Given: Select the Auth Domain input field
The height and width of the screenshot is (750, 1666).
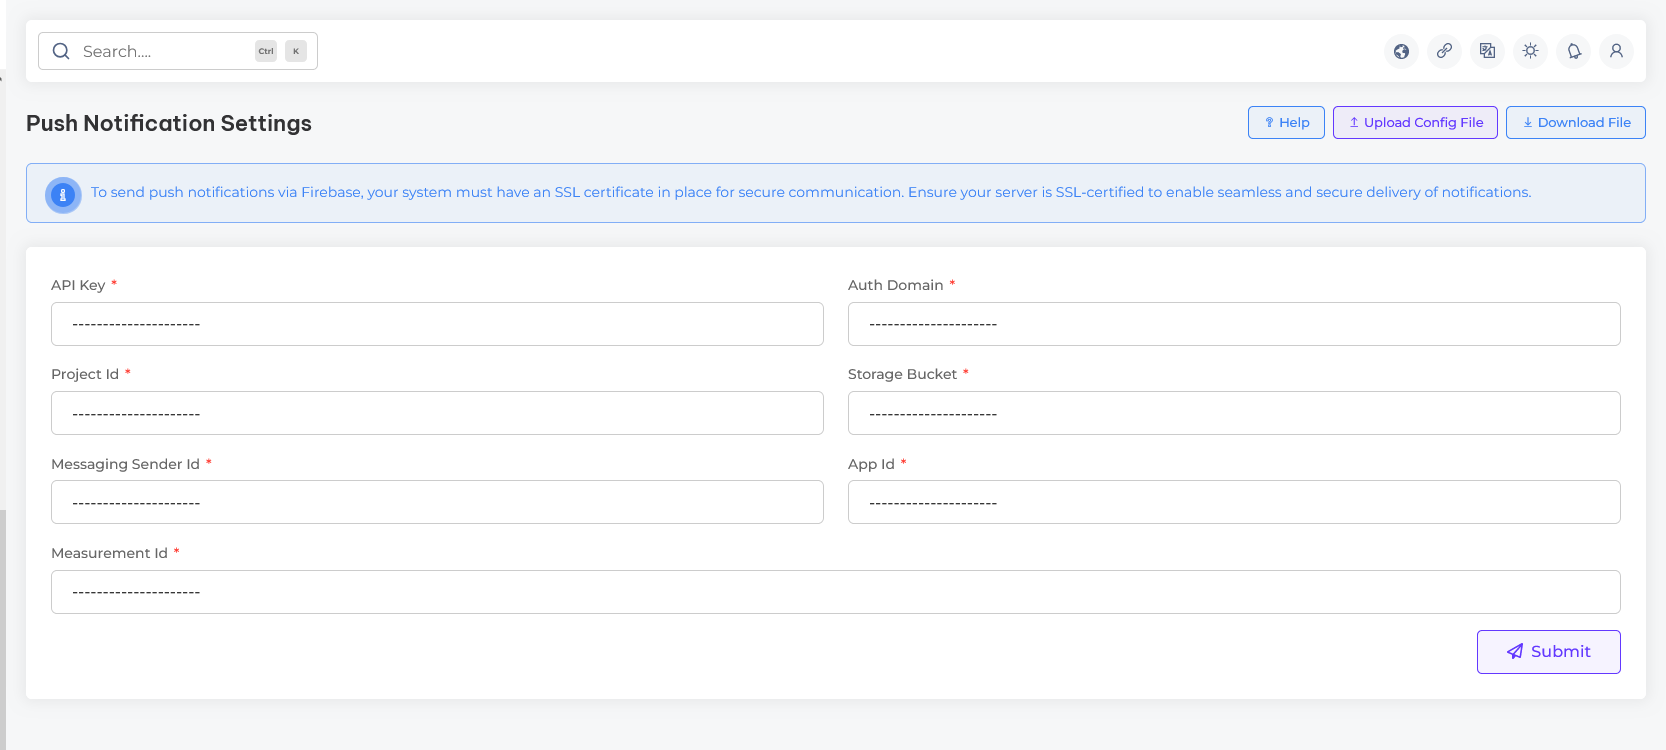Looking at the screenshot, I should point(1233,325).
